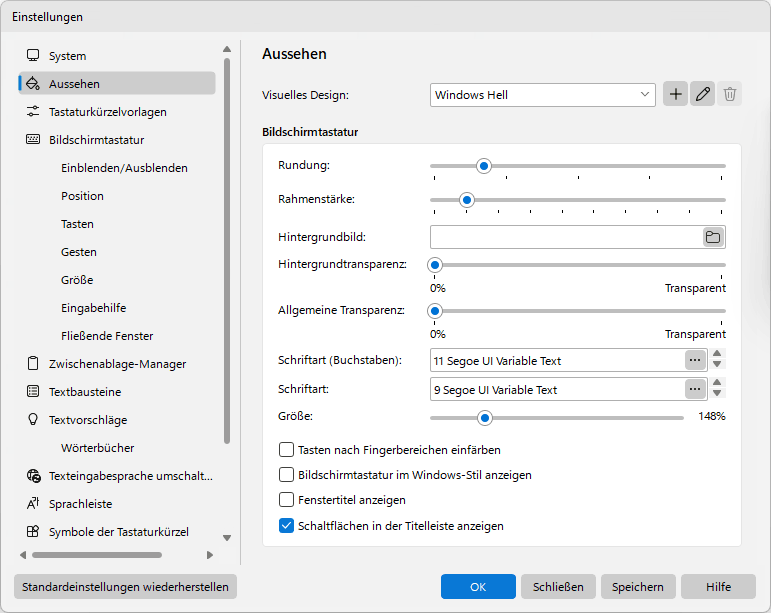Click into the Hintergrundbild path field

pos(566,237)
